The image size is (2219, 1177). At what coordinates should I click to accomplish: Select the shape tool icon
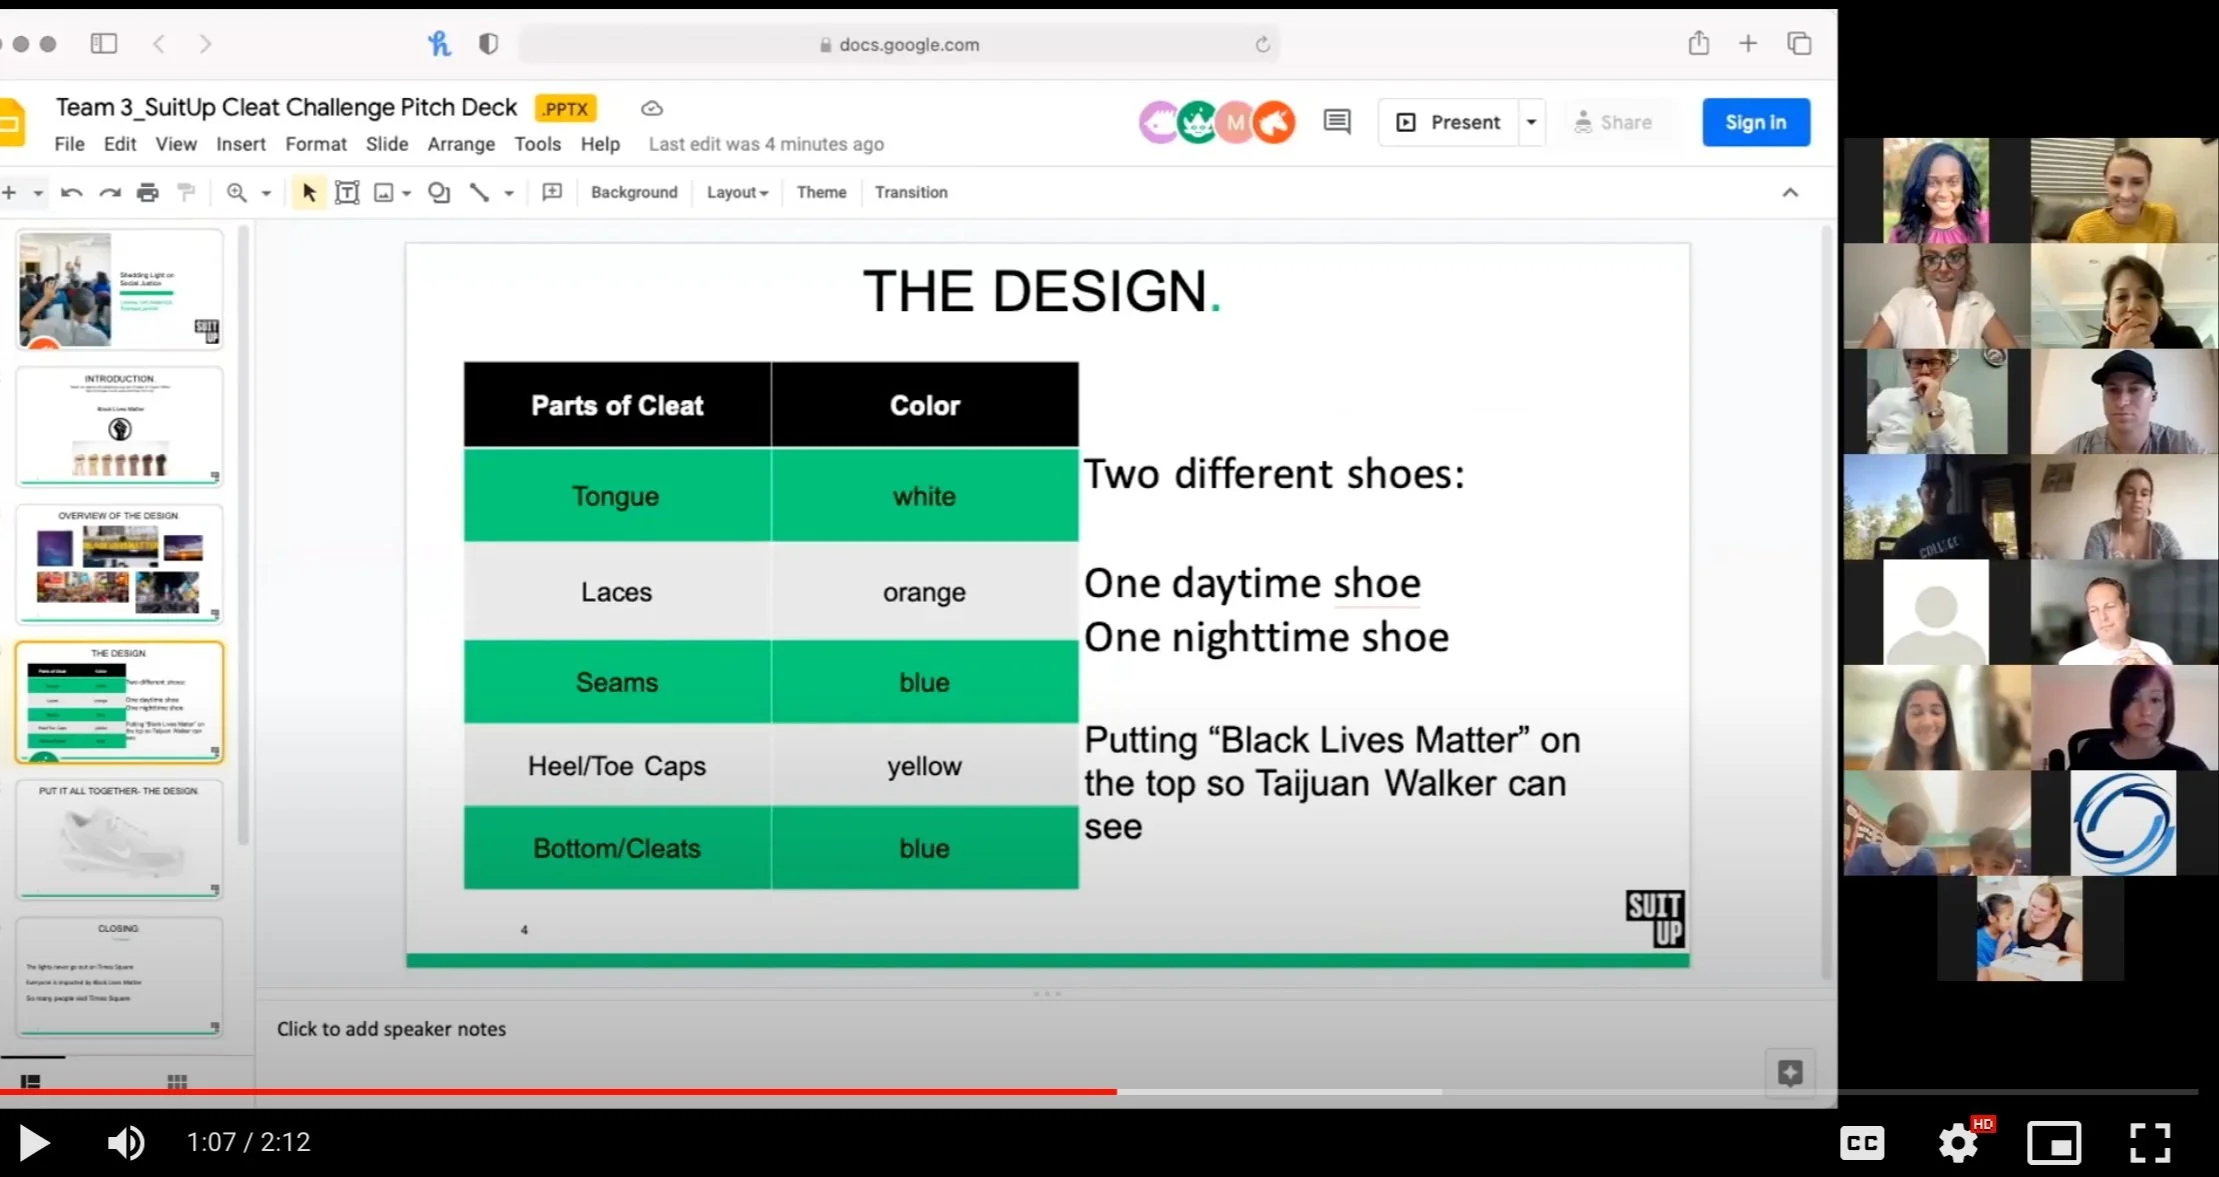(x=438, y=192)
